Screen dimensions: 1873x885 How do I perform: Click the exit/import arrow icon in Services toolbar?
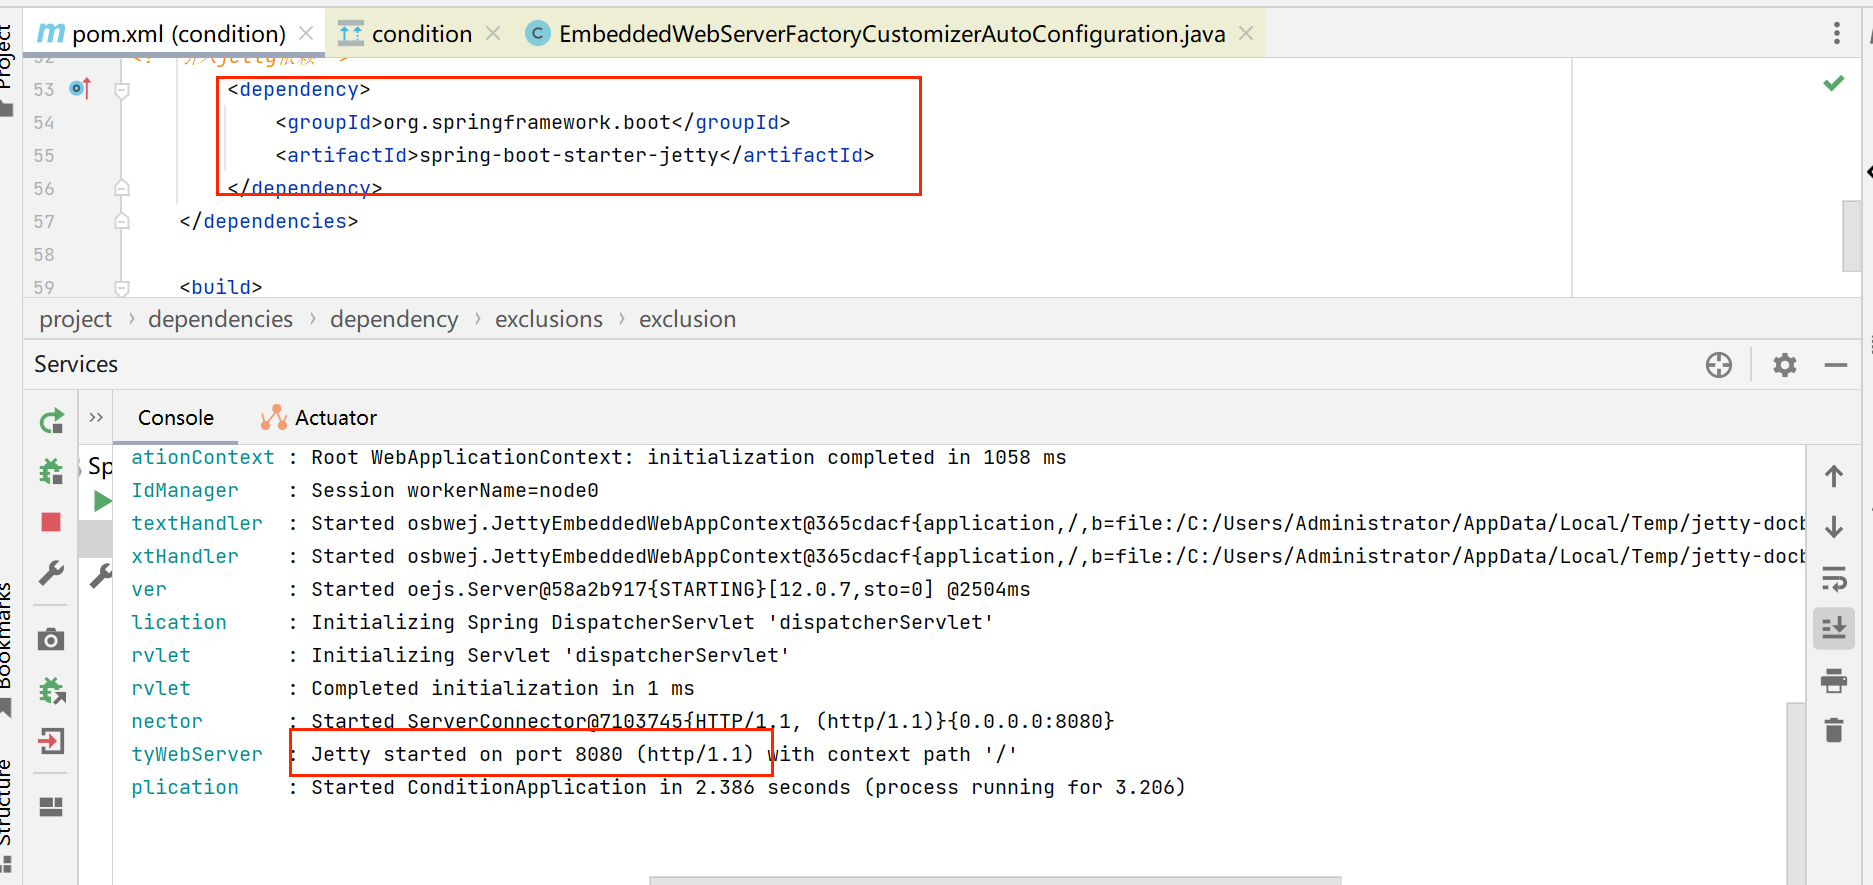coord(51,741)
